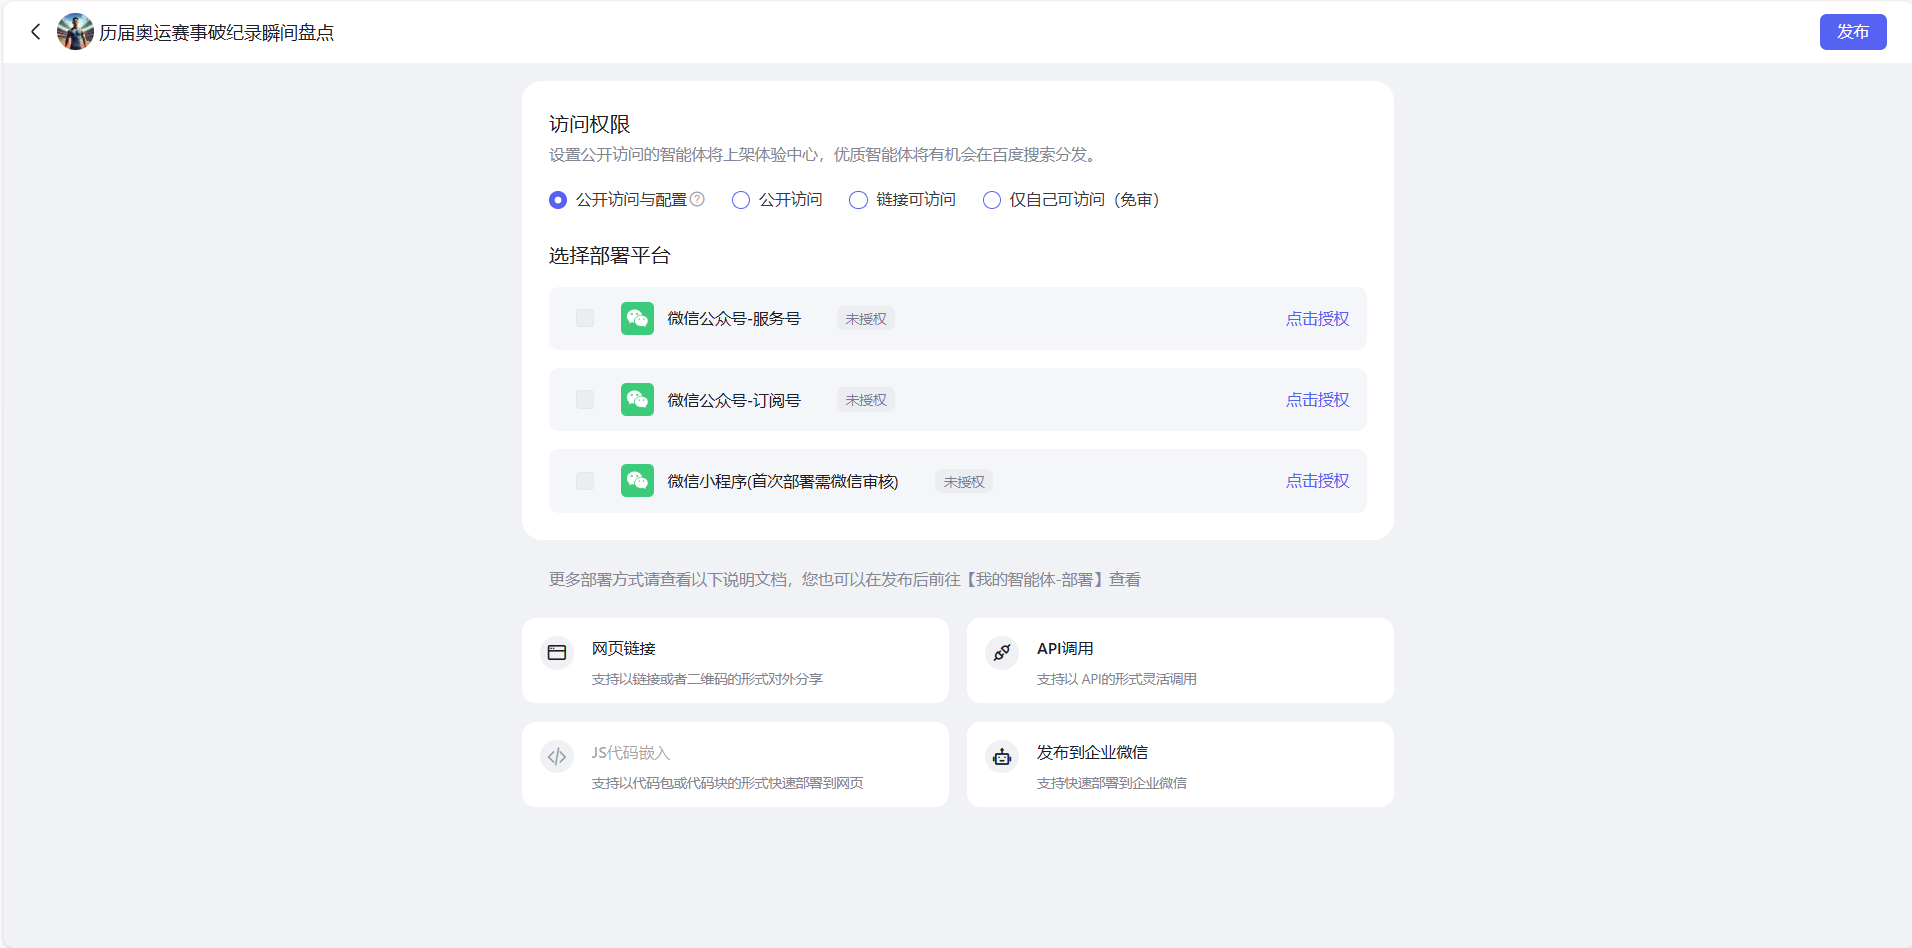The image size is (1912, 948).
Task: Select 仅自己可访问（免审） option
Action: click(x=991, y=199)
